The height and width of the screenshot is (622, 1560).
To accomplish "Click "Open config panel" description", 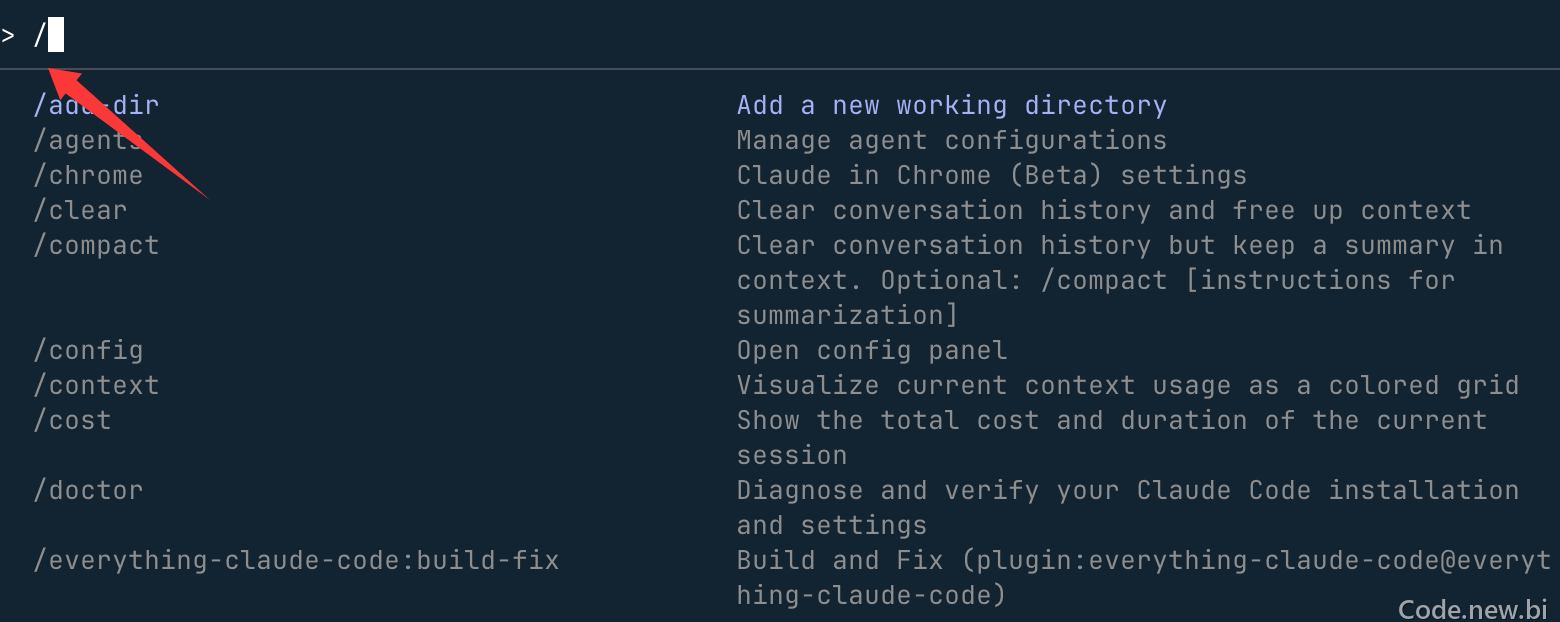I will pos(872,350).
